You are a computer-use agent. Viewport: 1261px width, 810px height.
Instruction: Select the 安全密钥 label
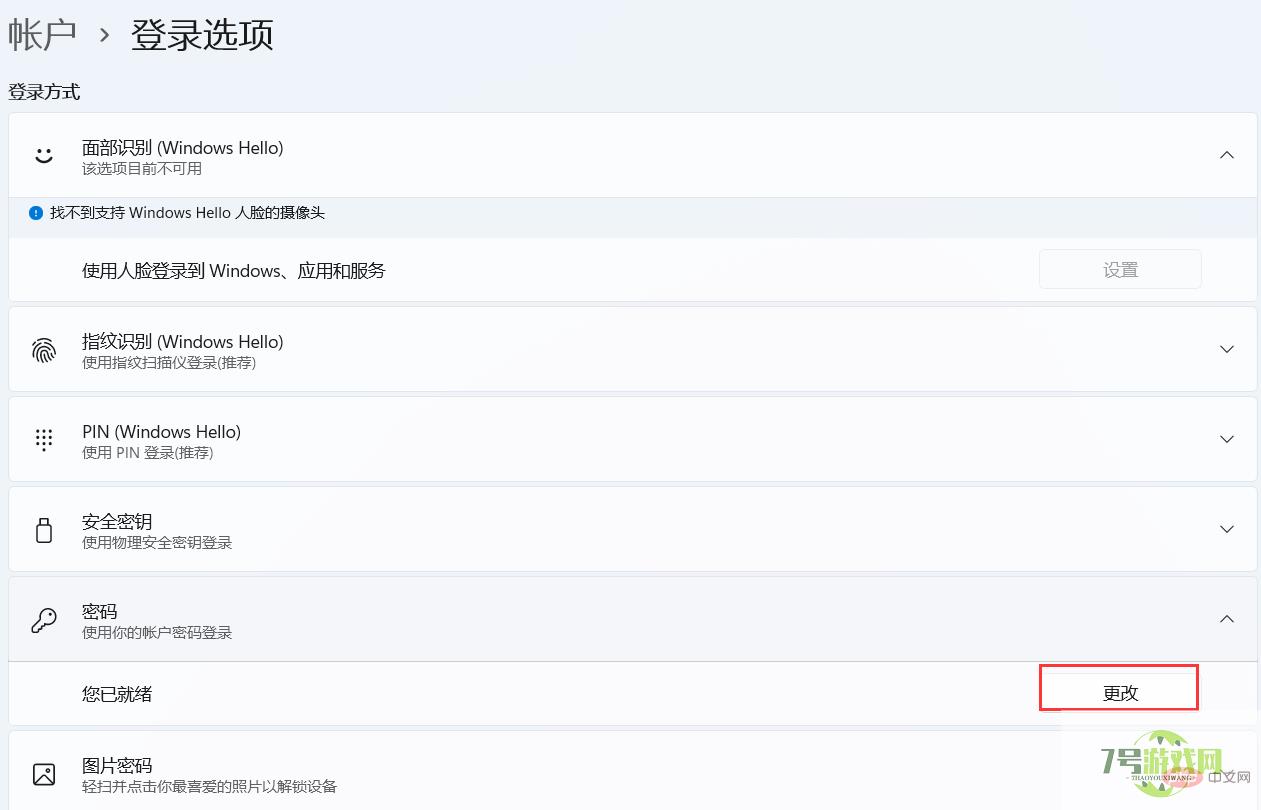pos(117,522)
